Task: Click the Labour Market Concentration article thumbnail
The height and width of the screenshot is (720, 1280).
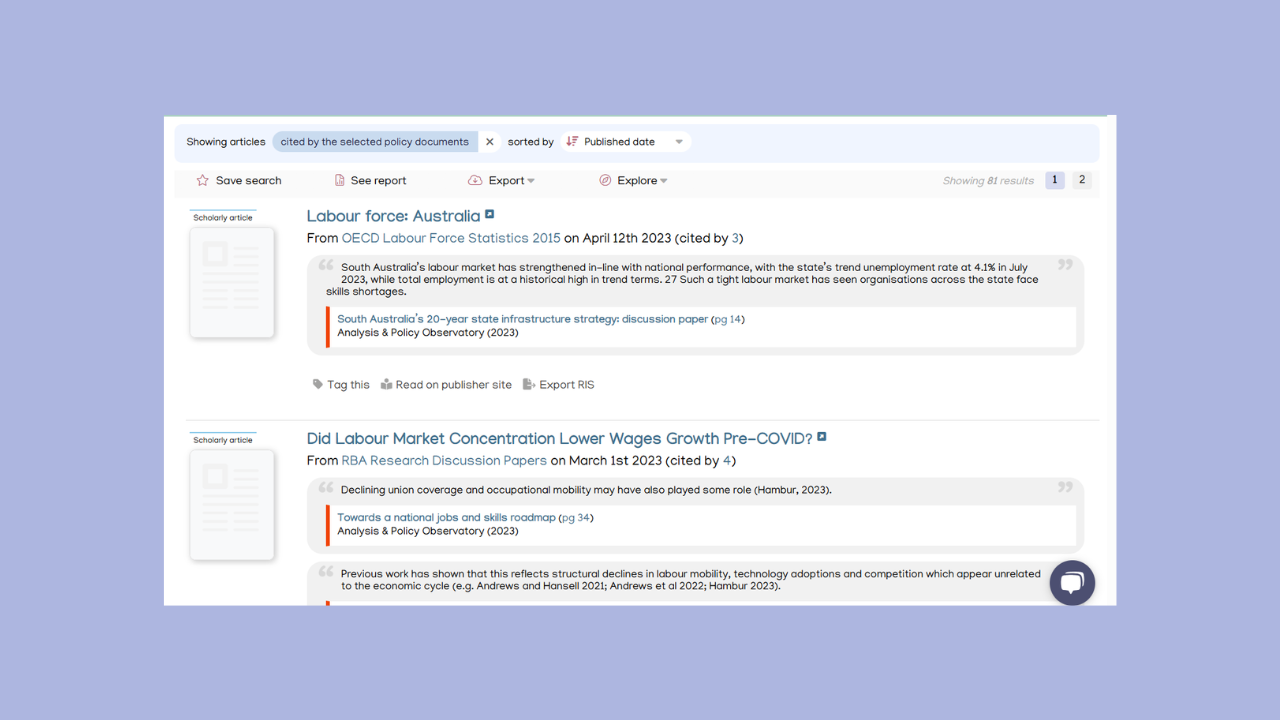Action: (x=232, y=504)
